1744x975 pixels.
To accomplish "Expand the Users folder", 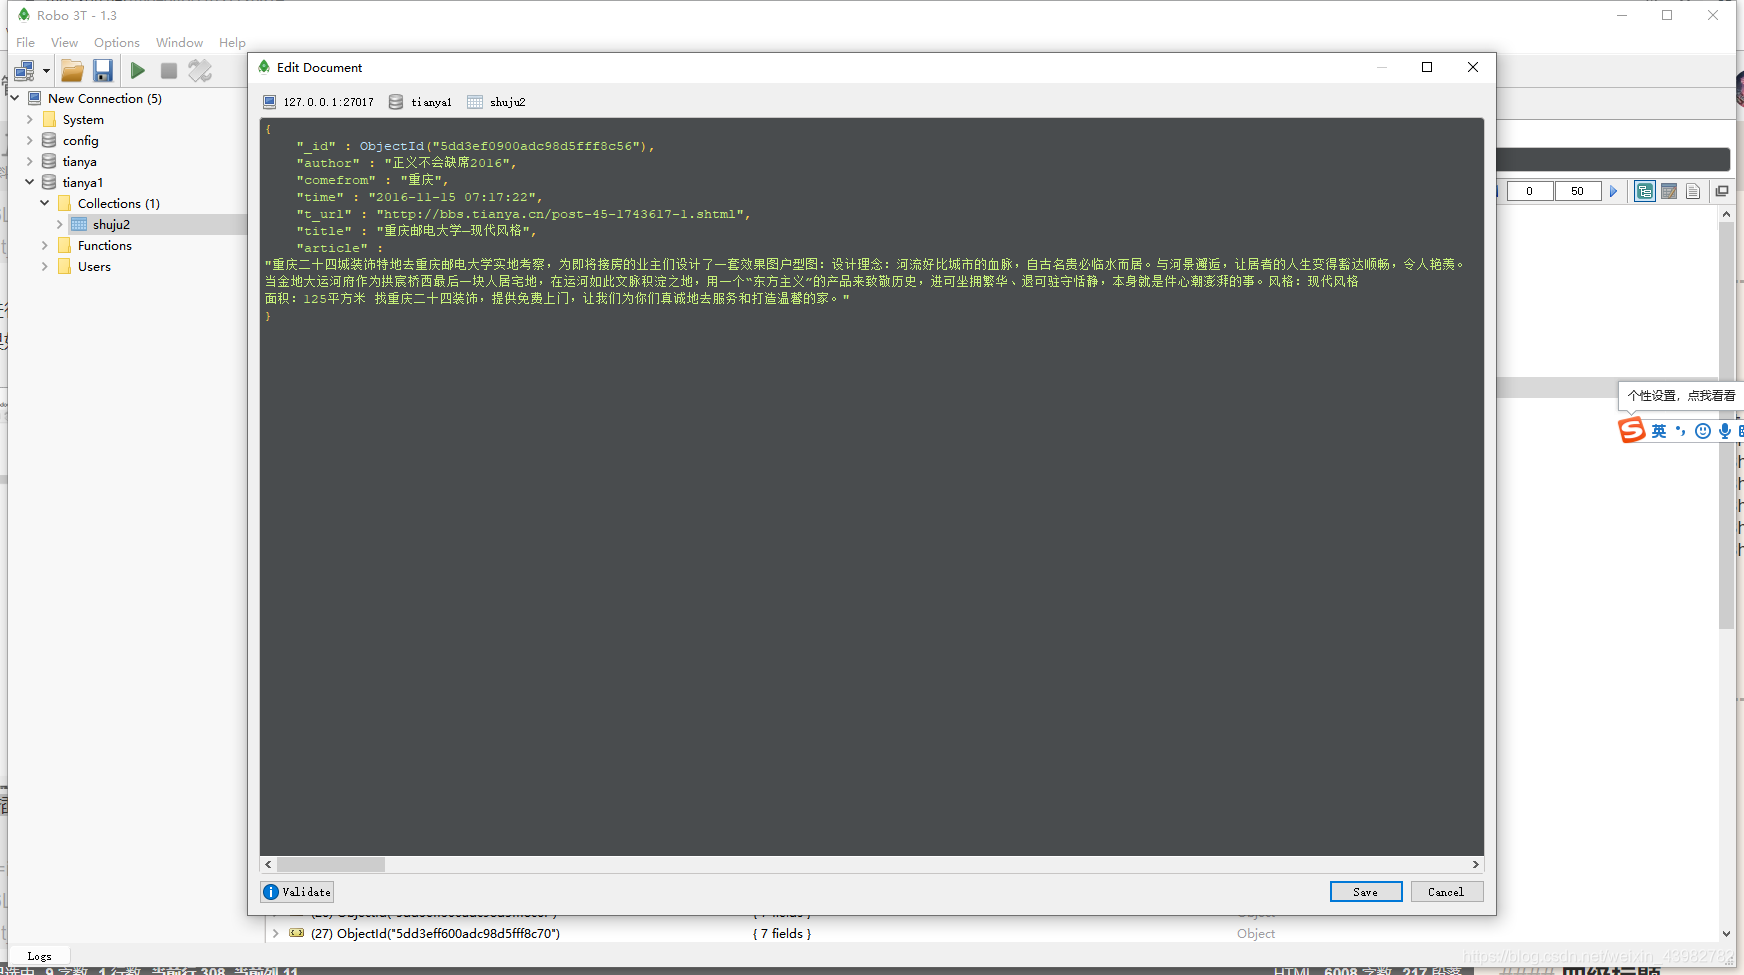I will coord(45,266).
